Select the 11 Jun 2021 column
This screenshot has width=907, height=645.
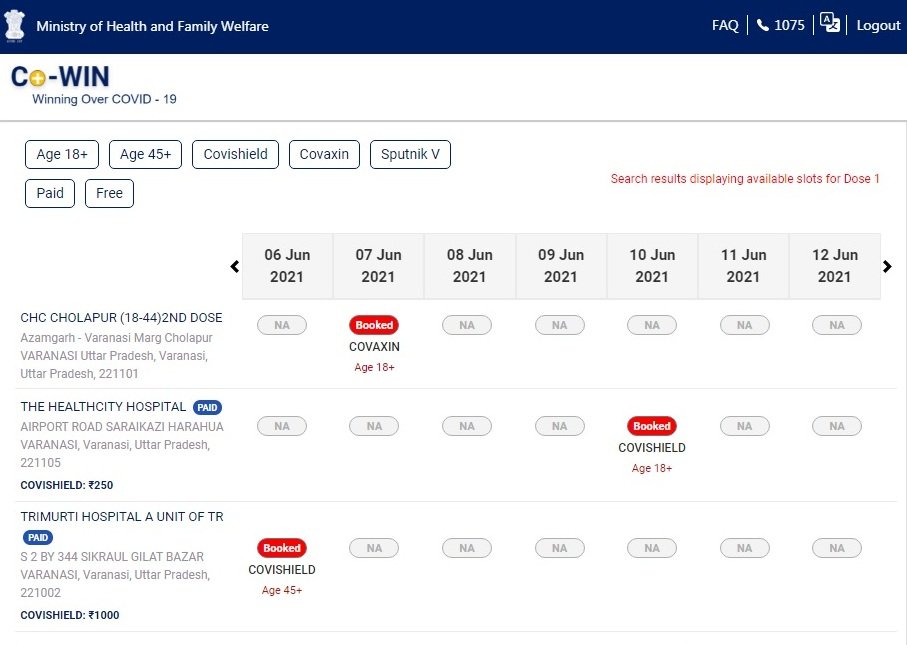[x=743, y=266]
